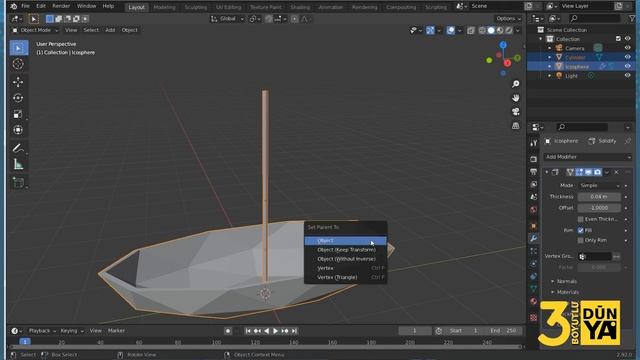Hide the Light in outliner
Image resolution: width=640 pixels, height=360 pixels.
pyautogui.click(x=627, y=76)
